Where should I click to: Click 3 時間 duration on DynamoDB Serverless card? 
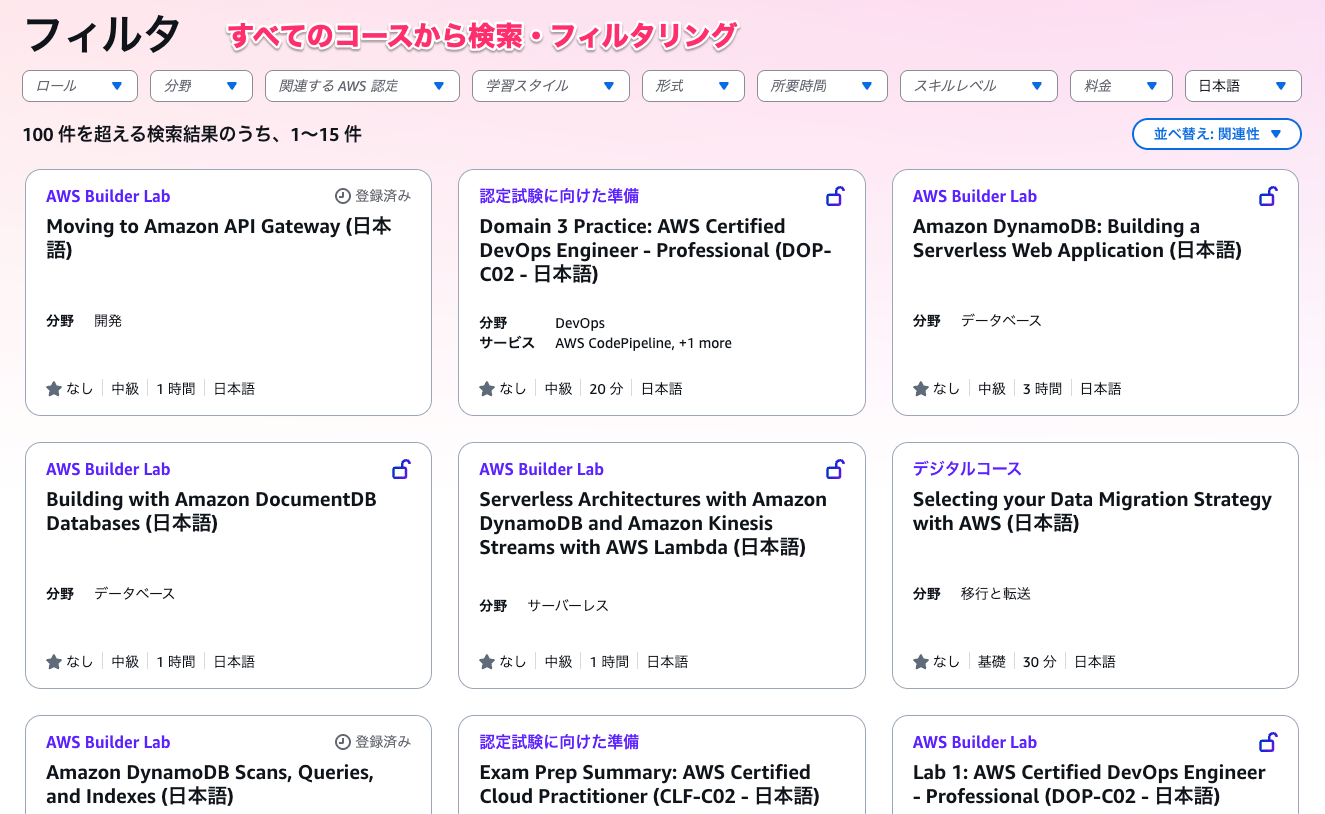pyautogui.click(x=1042, y=389)
